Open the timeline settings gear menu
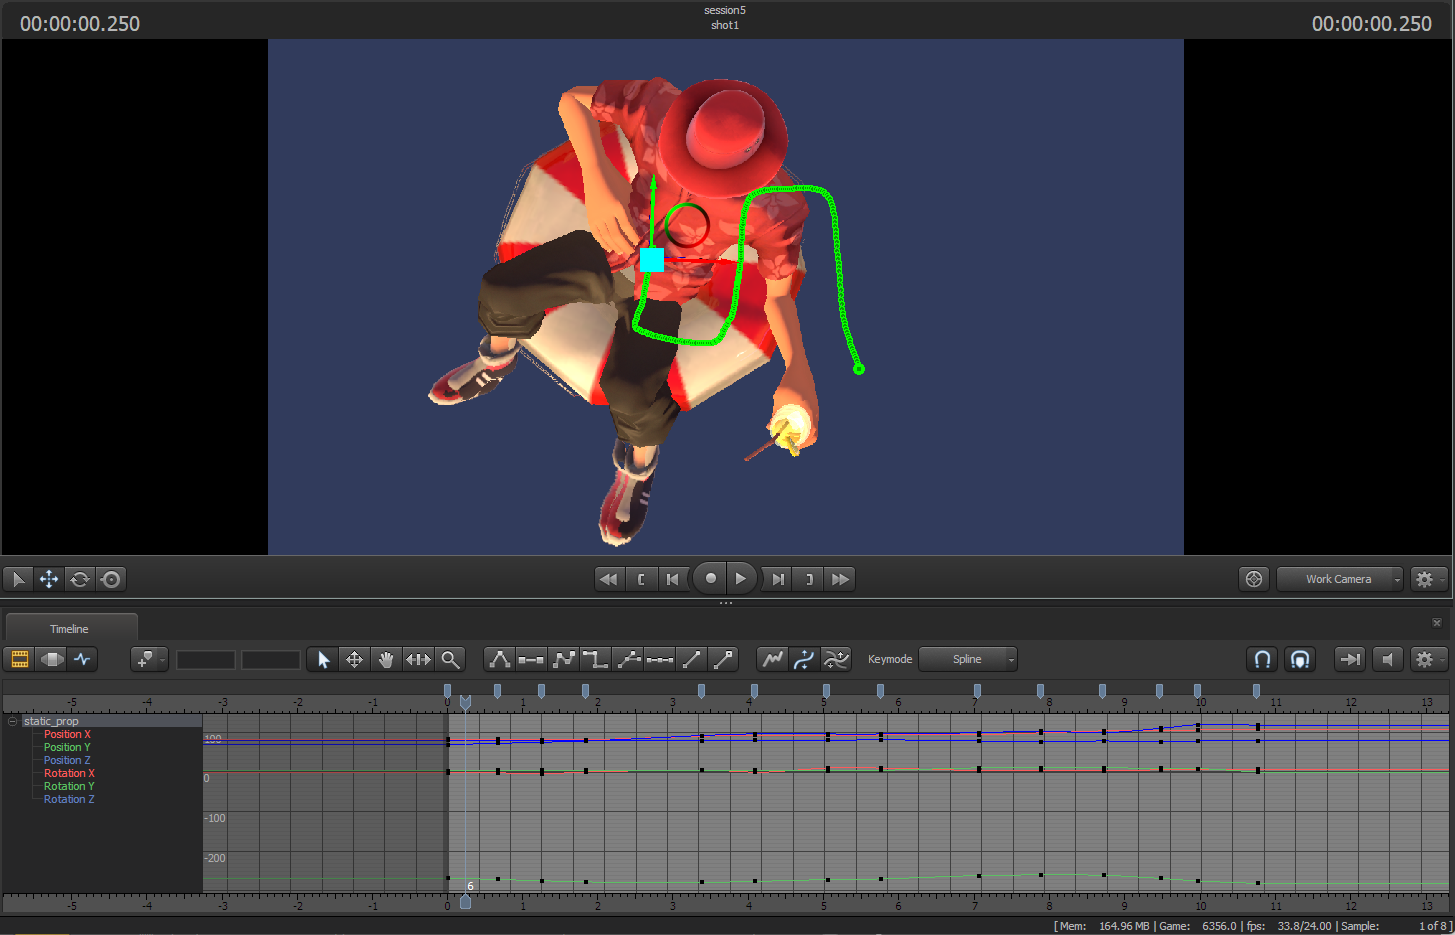Image resolution: width=1455 pixels, height=935 pixels. coord(1426,659)
